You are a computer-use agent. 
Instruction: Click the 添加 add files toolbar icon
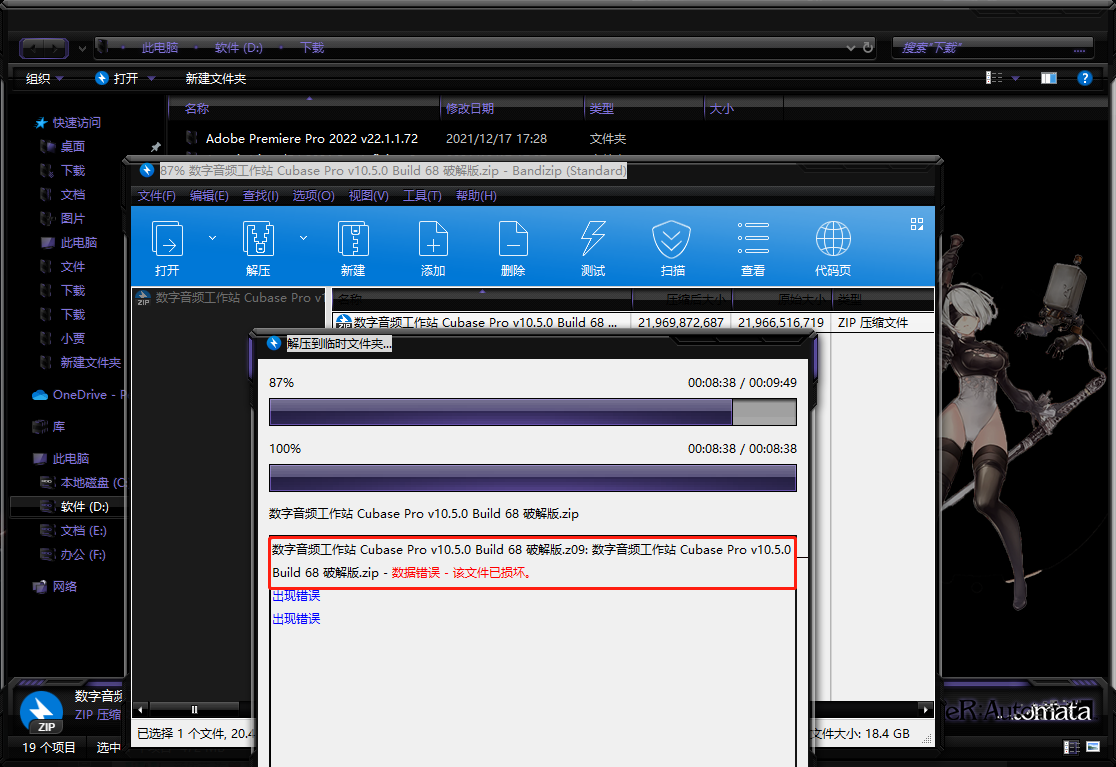click(433, 248)
